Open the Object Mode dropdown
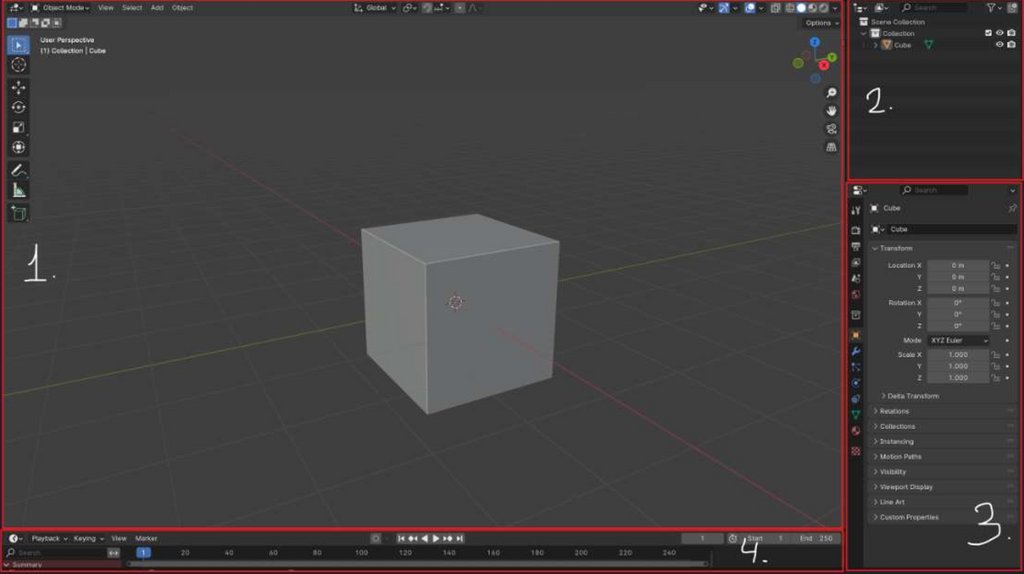This screenshot has width=1024, height=574. pyautogui.click(x=61, y=8)
